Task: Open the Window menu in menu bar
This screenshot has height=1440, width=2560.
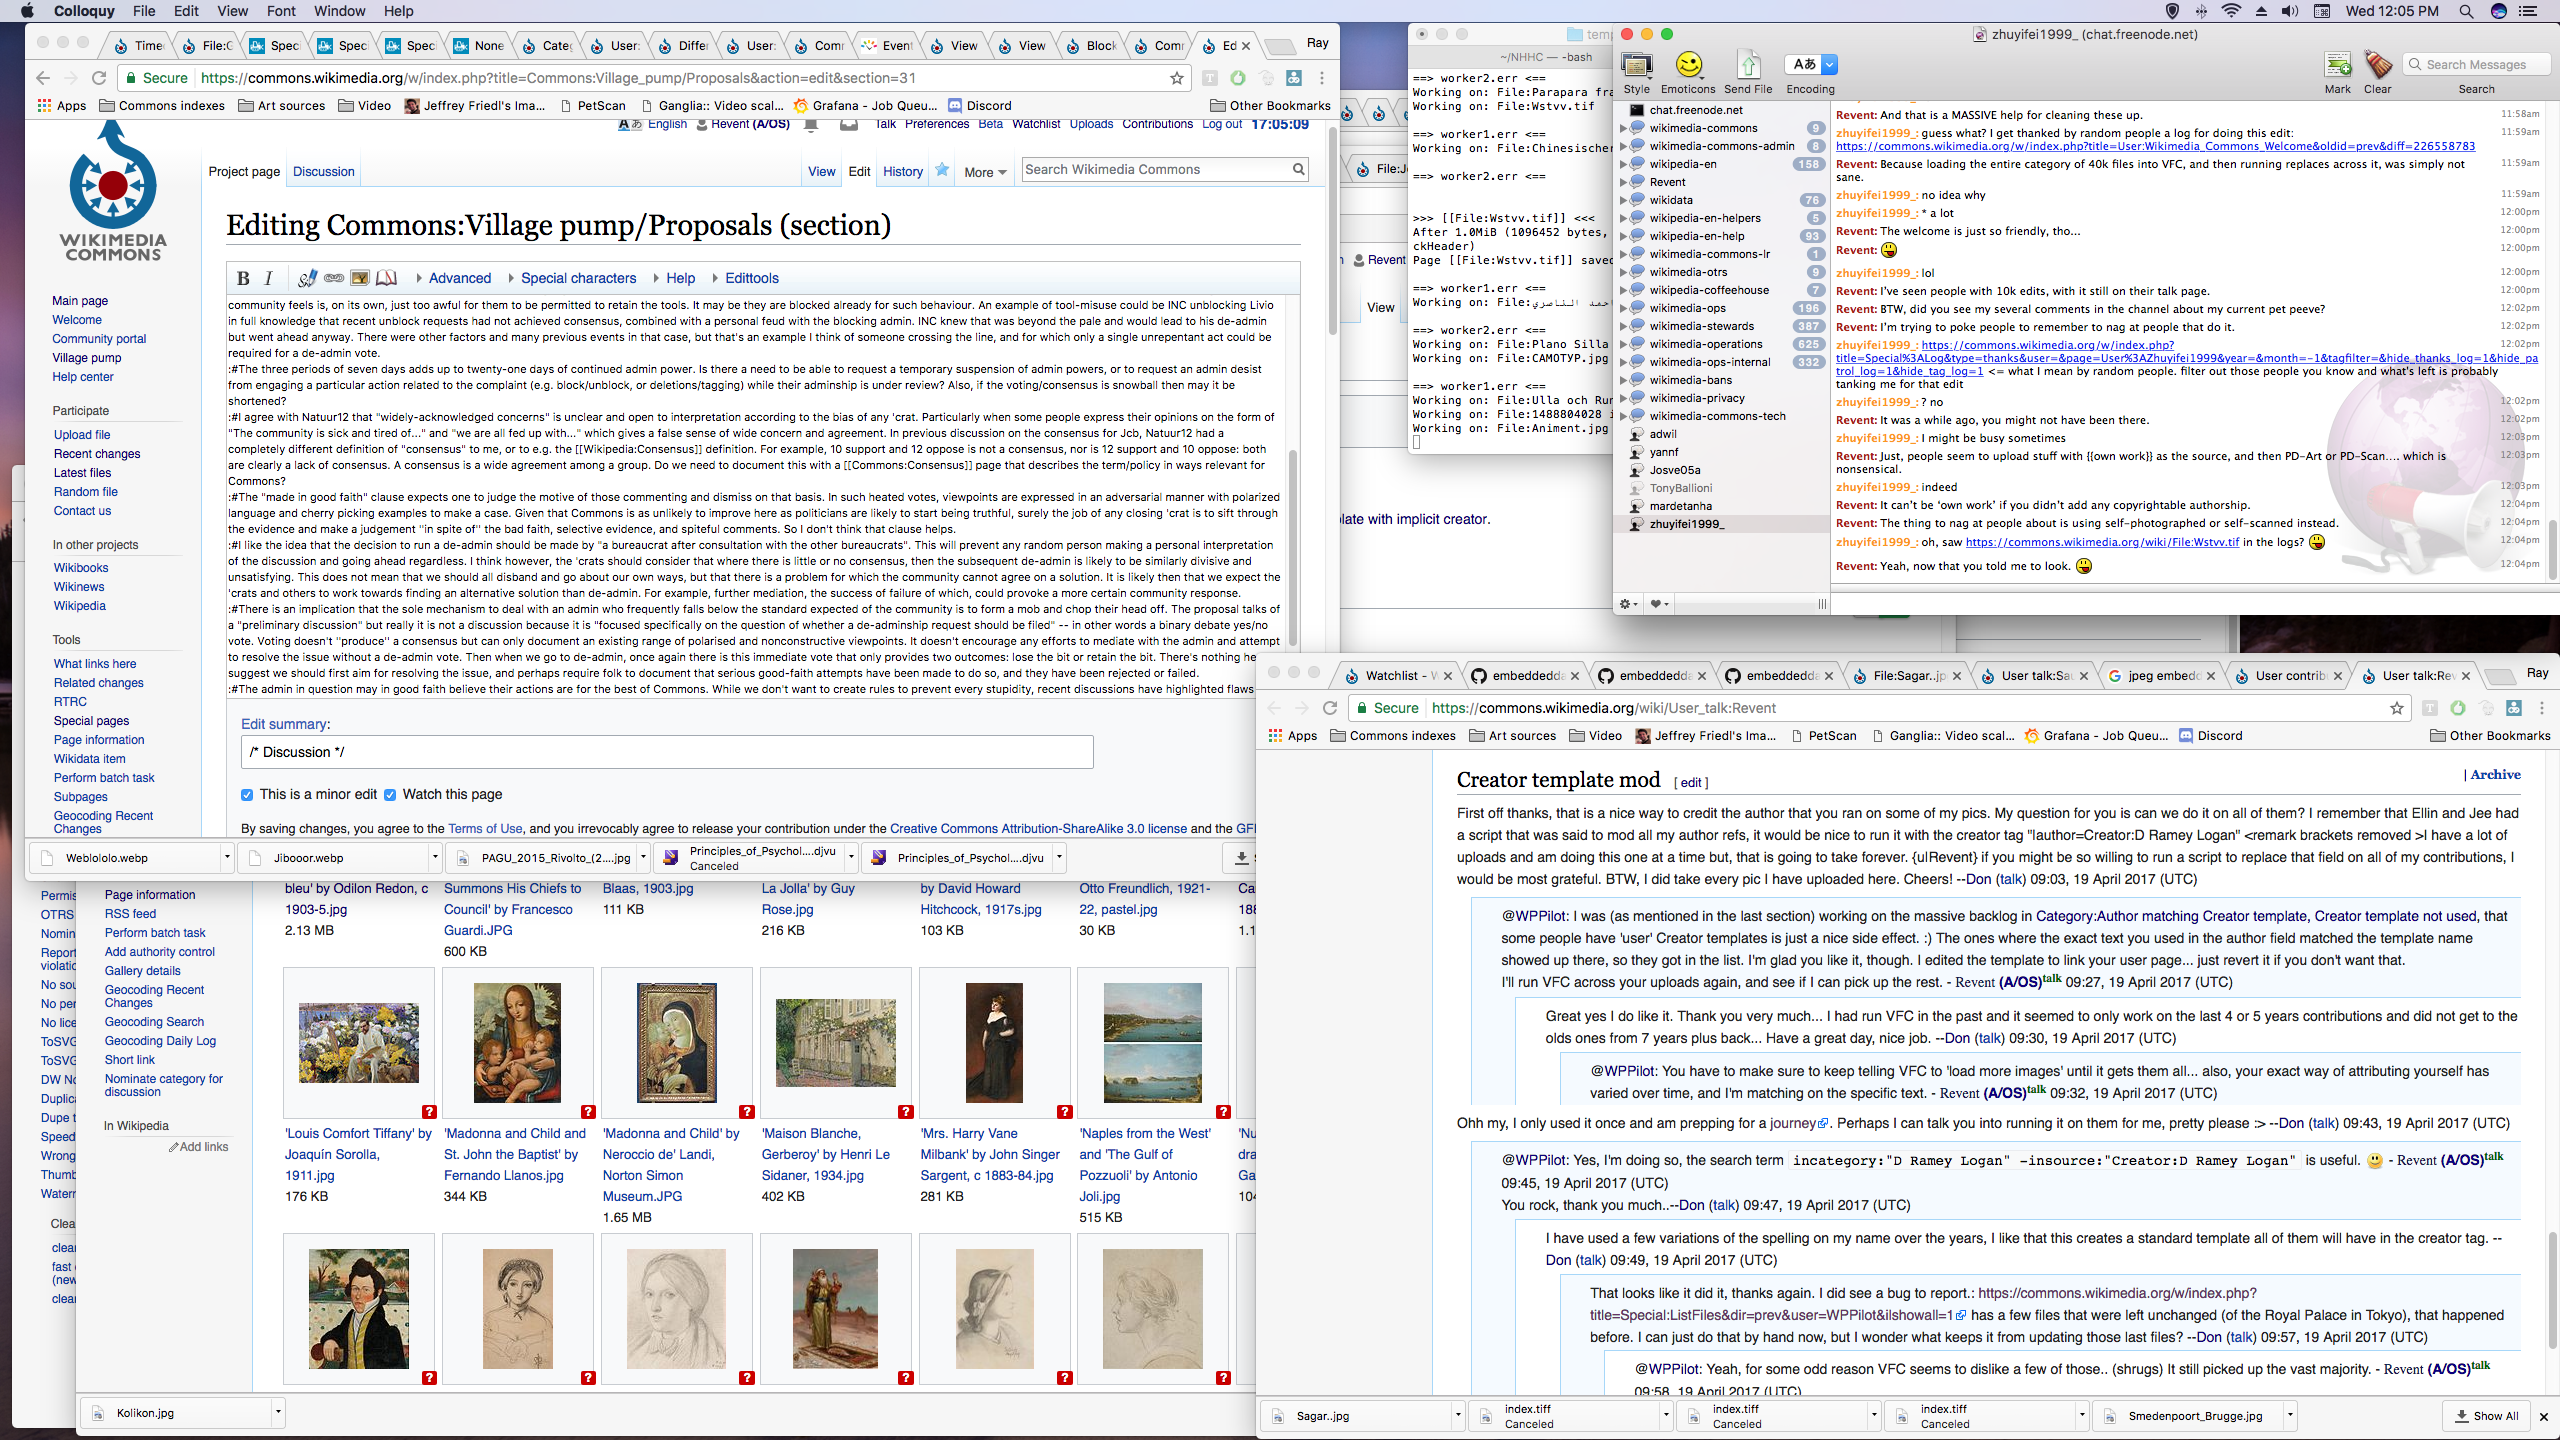Action: point(339,11)
